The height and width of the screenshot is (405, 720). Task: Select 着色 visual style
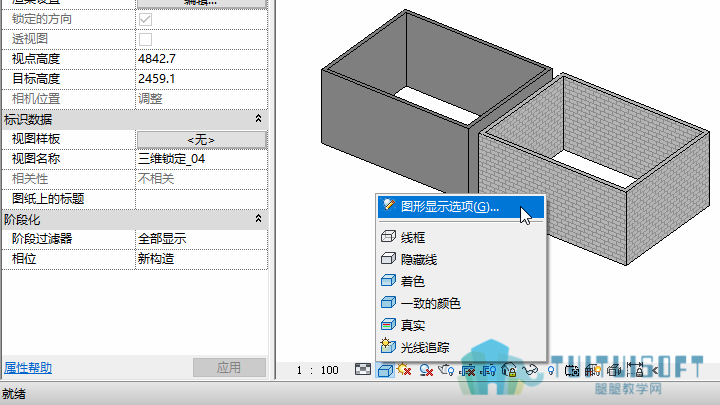[461, 281]
